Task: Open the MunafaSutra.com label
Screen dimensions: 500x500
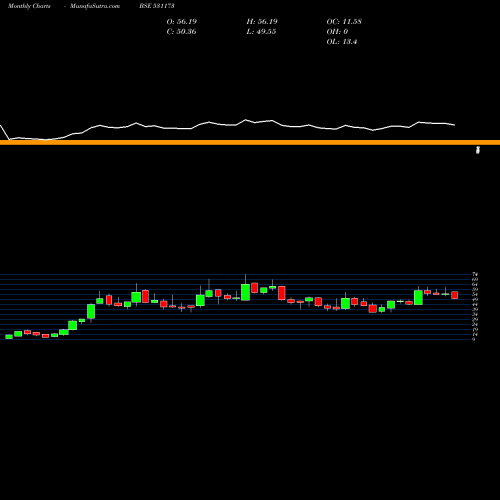Action: pos(95,6)
